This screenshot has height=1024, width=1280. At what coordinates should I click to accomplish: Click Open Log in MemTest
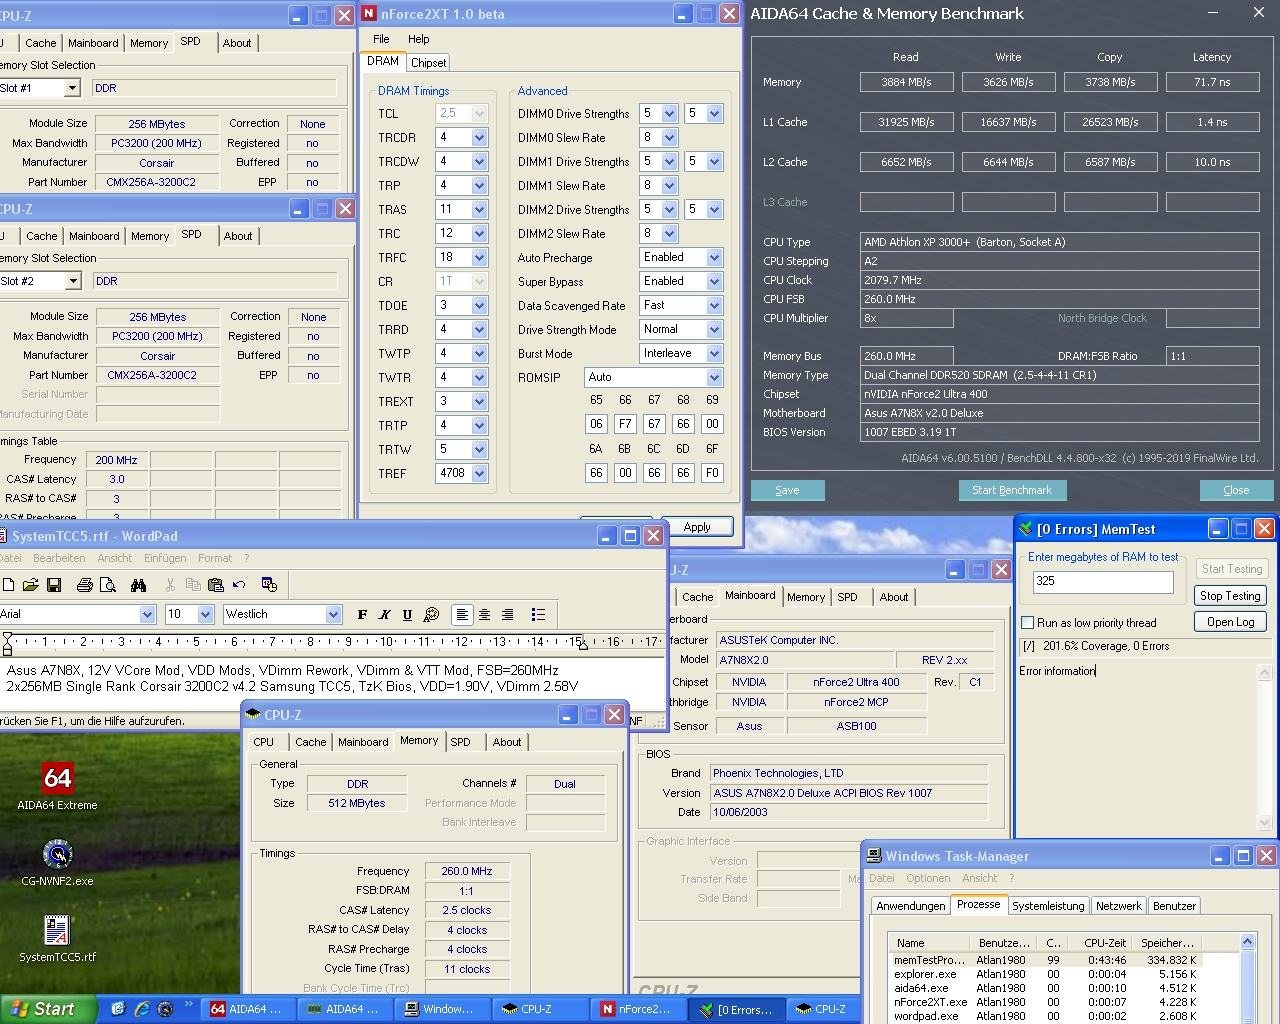[x=1230, y=621]
